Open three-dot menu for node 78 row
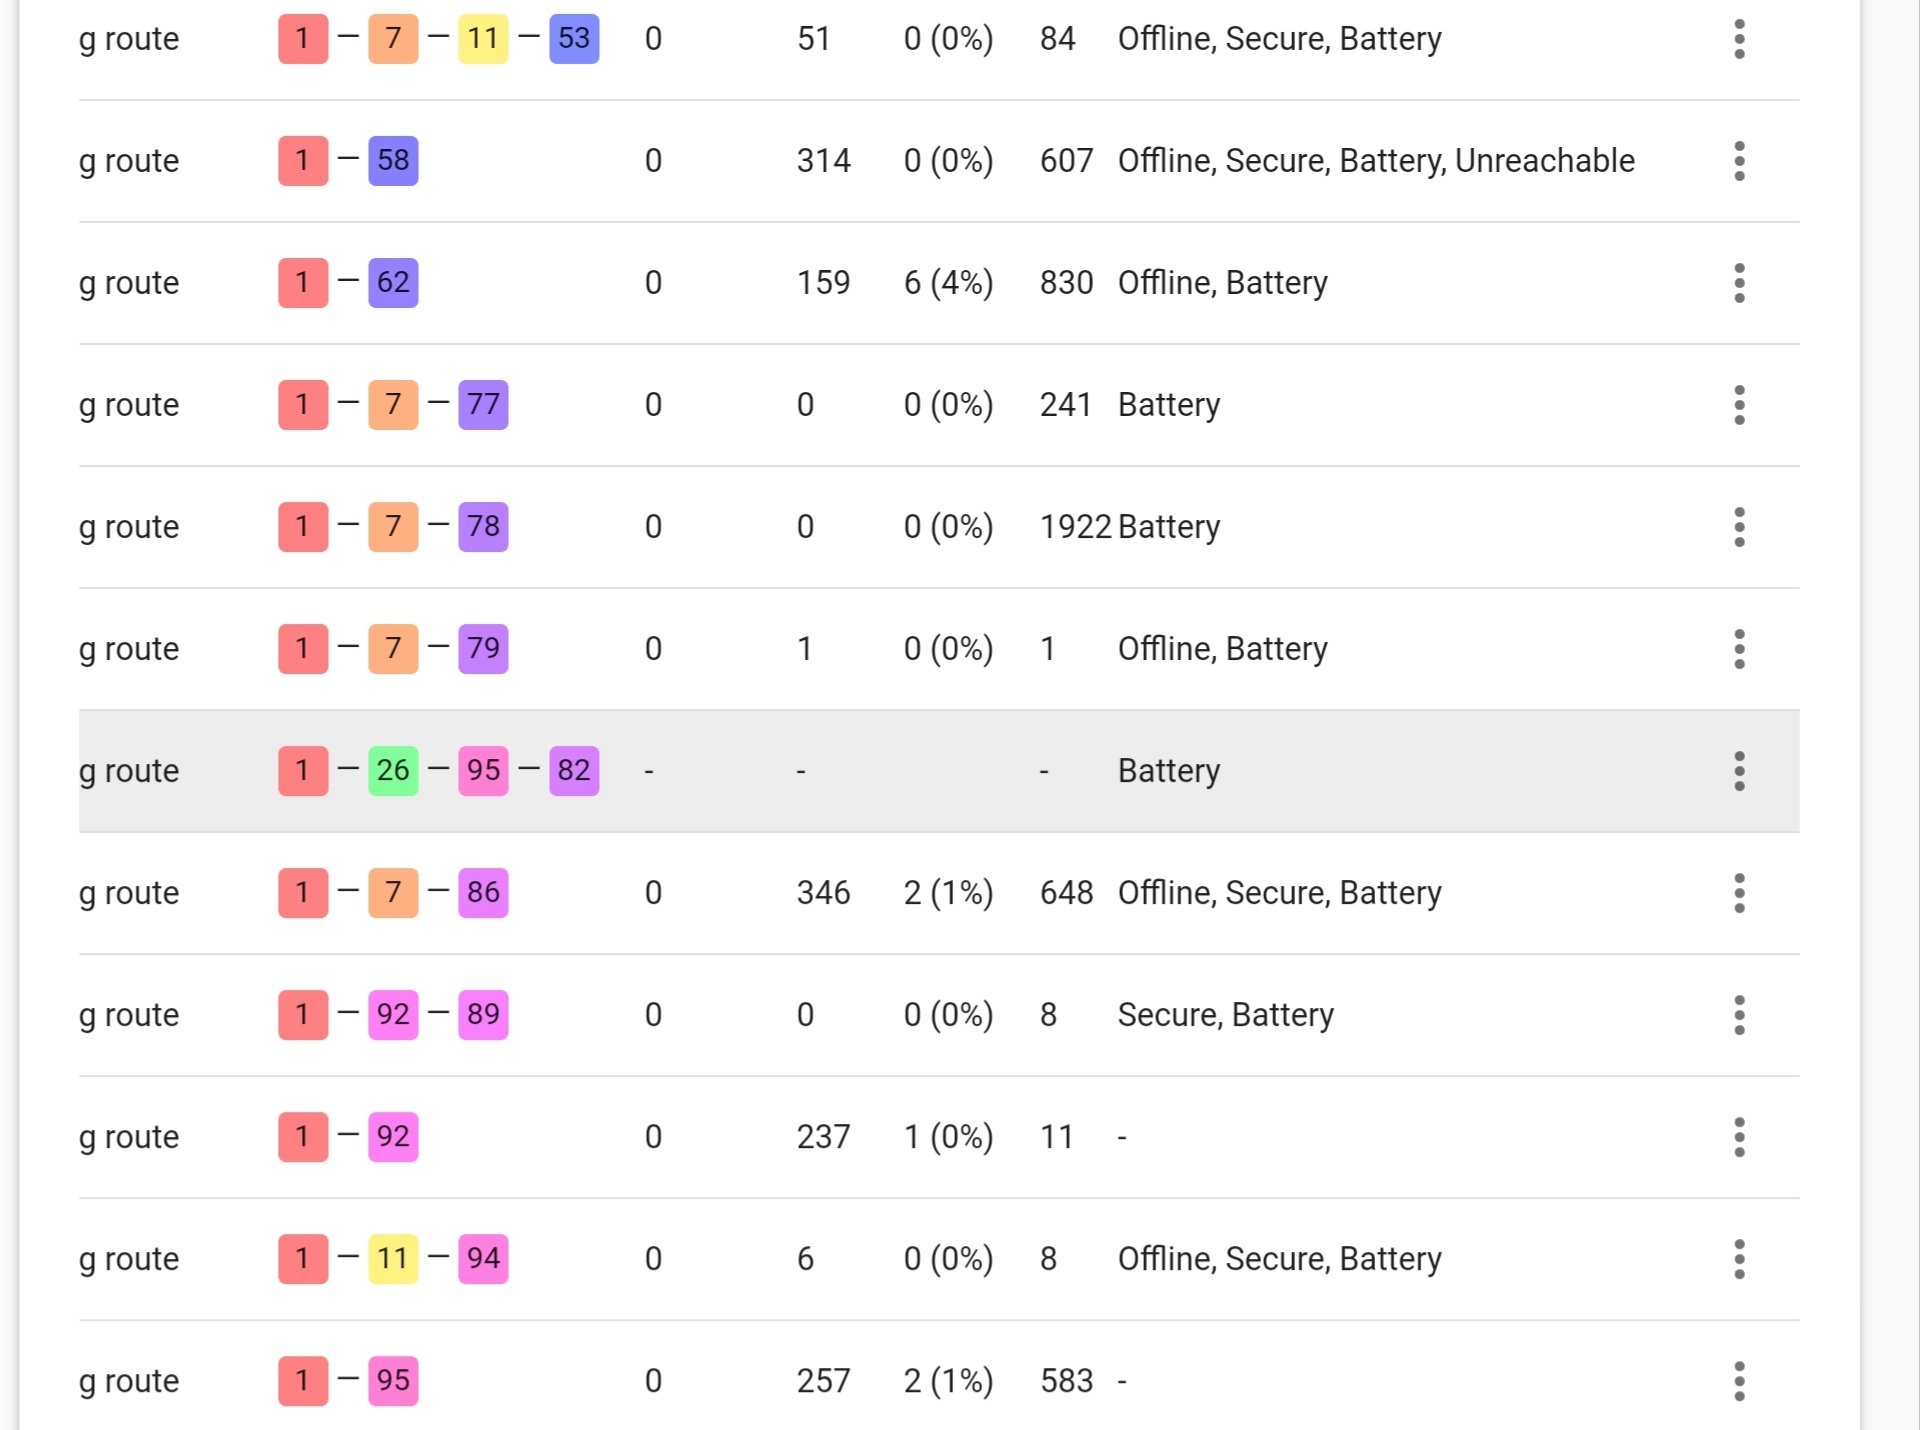The height and width of the screenshot is (1430, 1920). (x=1739, y=527)
